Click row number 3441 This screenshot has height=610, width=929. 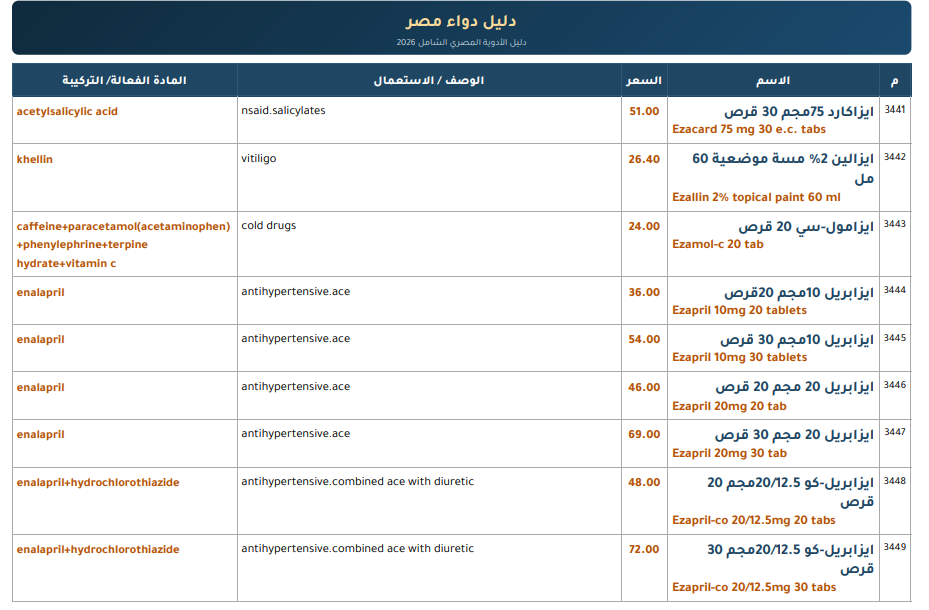[895, 110]
